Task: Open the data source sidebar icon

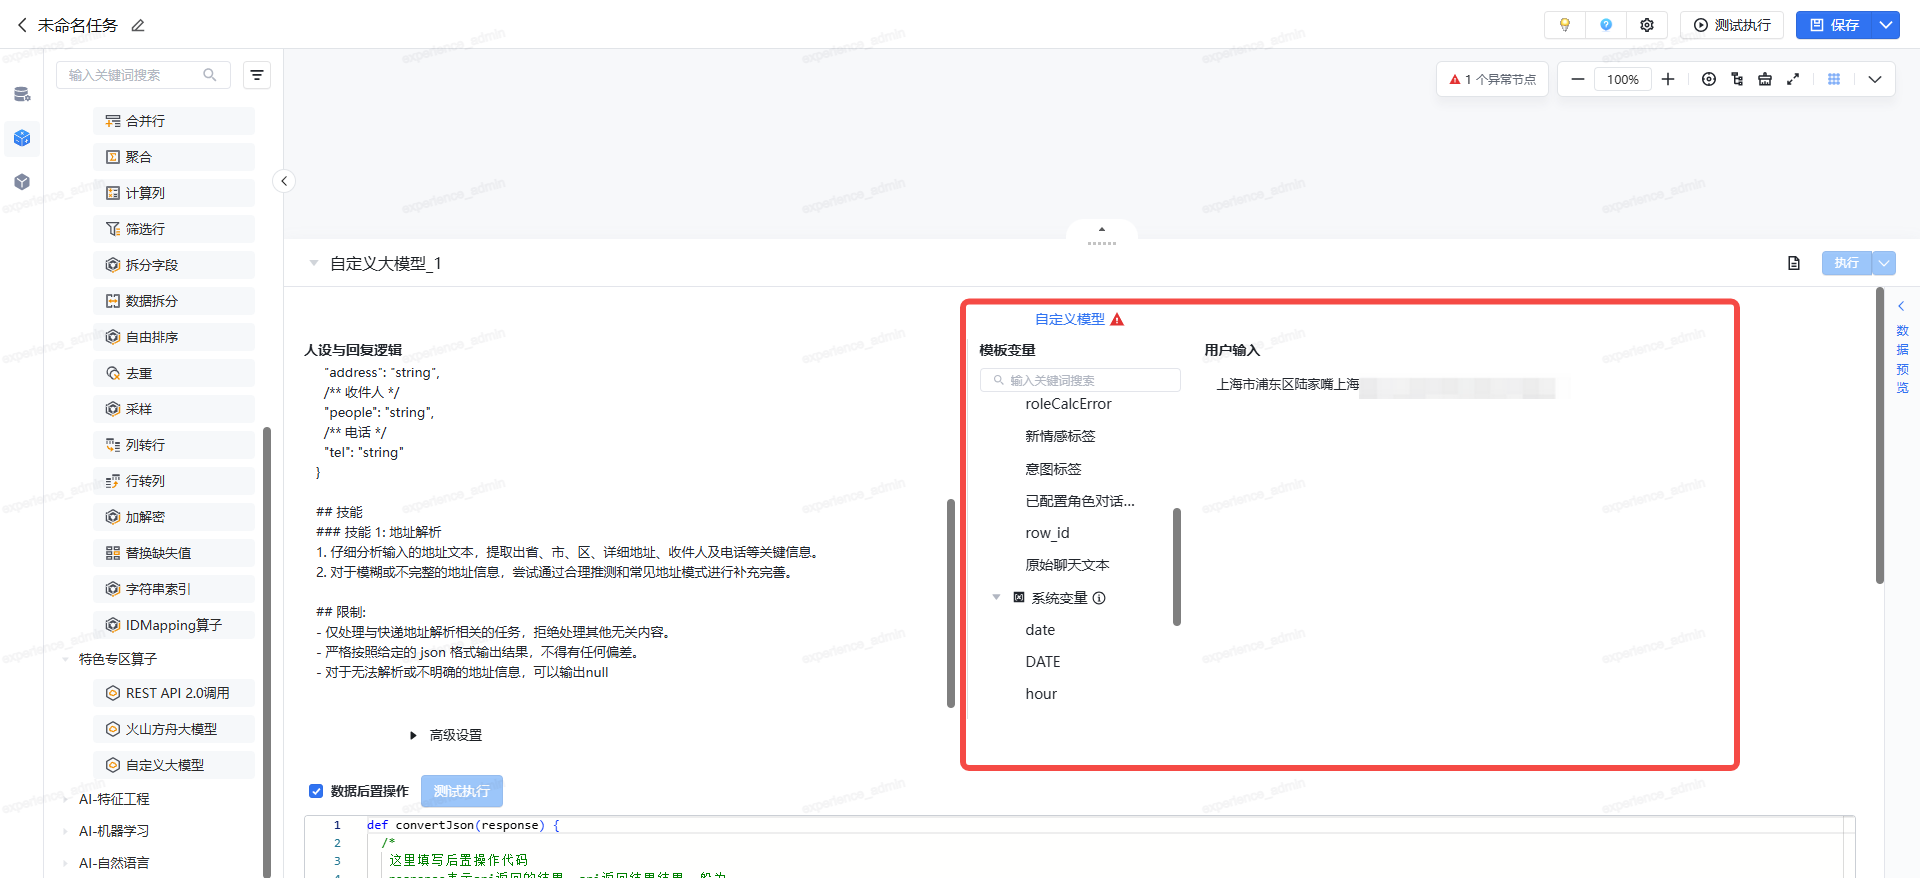Action: [22, 95]
